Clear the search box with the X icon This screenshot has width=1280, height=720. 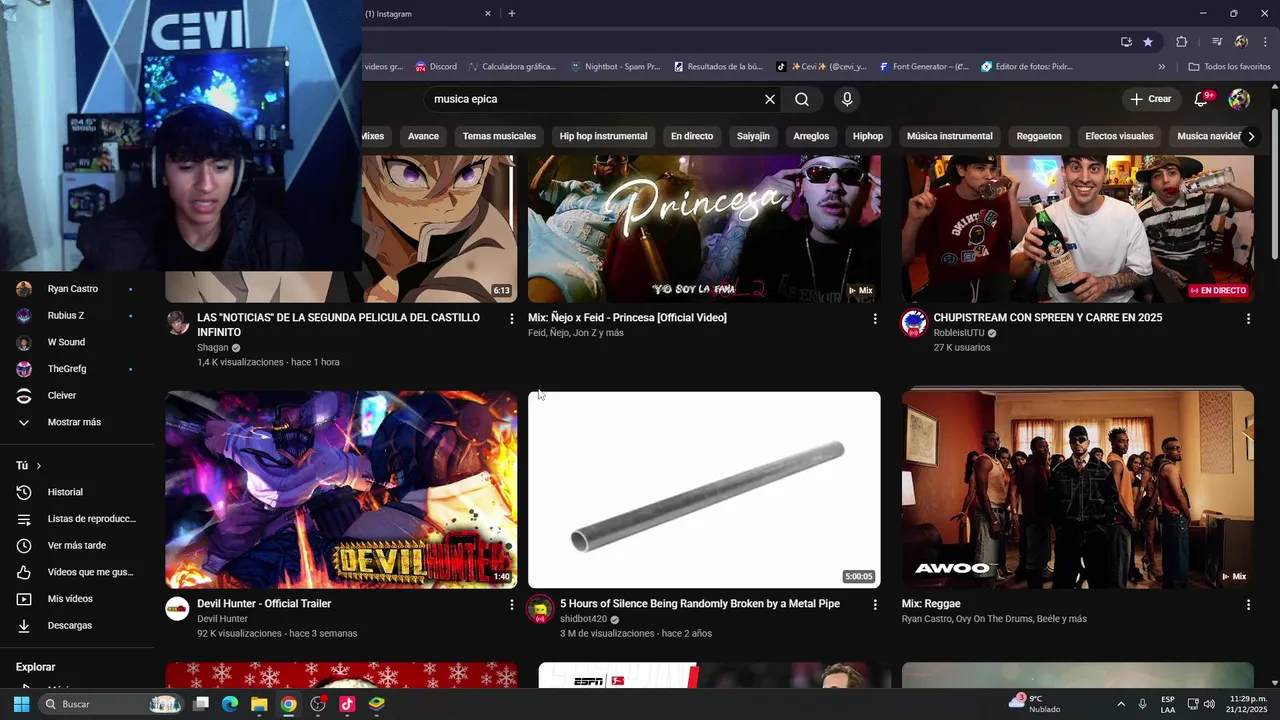click(x=770, y=99)
